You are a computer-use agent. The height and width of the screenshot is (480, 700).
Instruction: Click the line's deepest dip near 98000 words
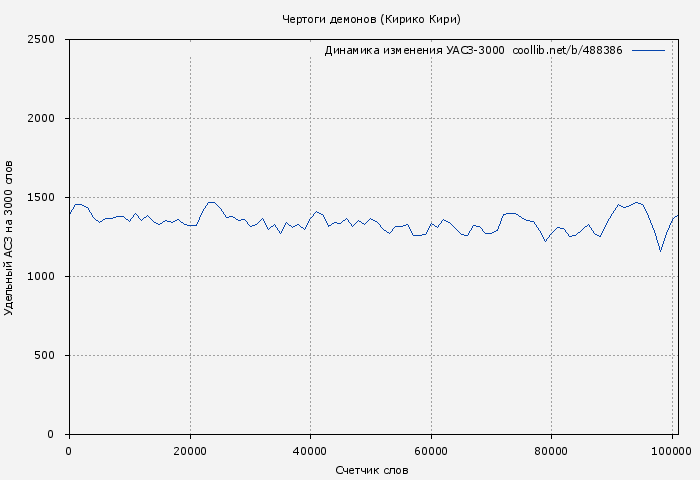(660, 251)
